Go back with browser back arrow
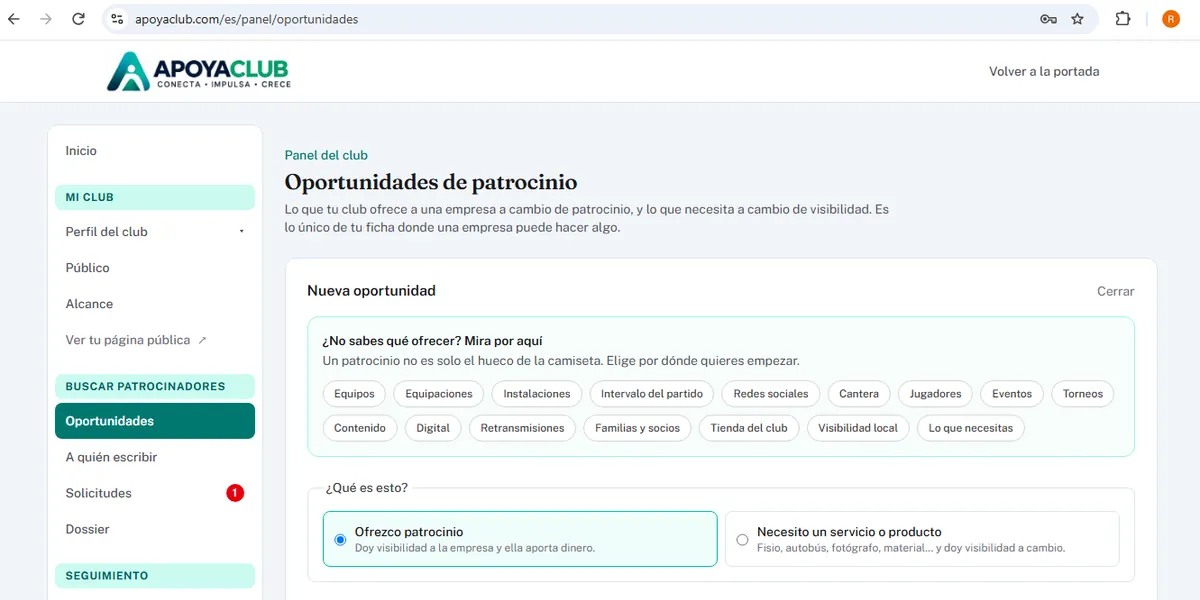1200x600 pixels. (14, 19)
